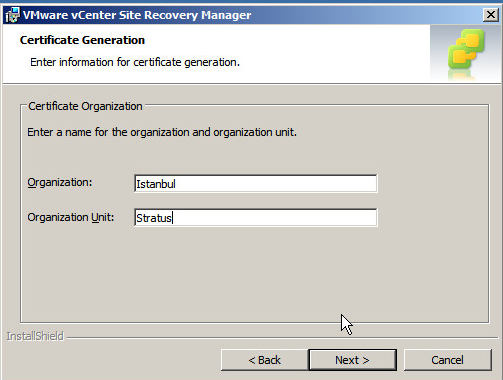This screenshot has width=503, height=380.
Task: Click the Certificate Generation heading
Action: [x=82, y=40]
